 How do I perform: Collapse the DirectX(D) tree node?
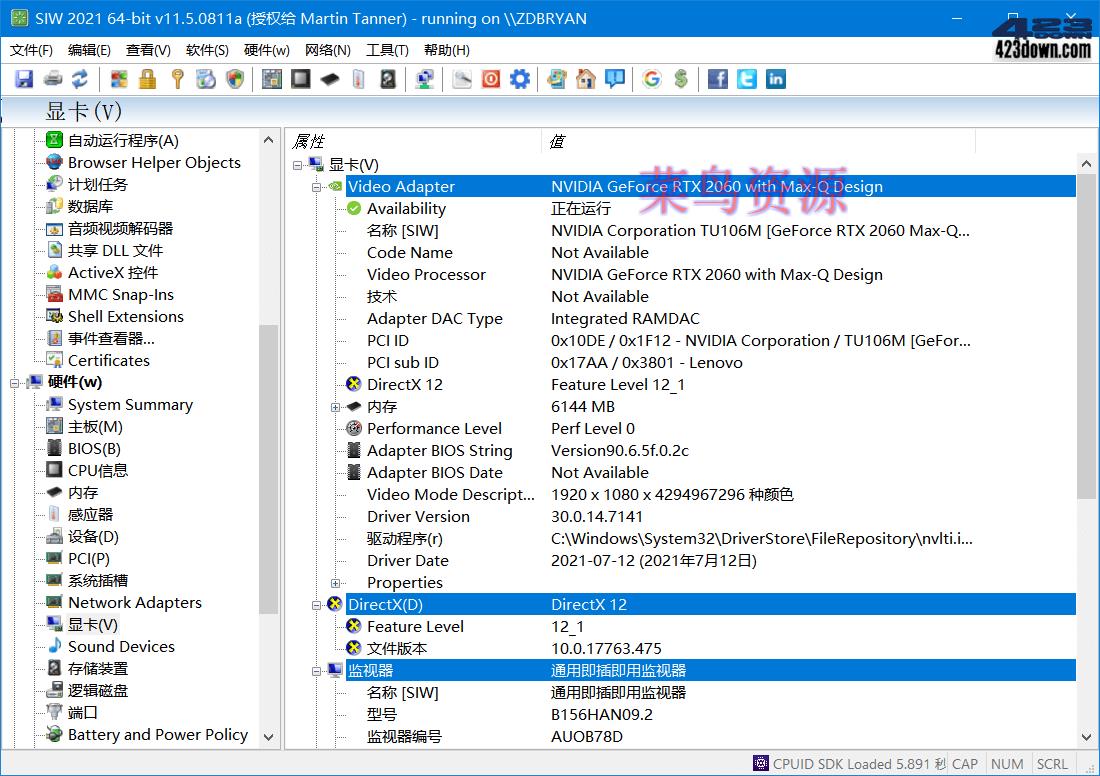click(x=317, y=604)
